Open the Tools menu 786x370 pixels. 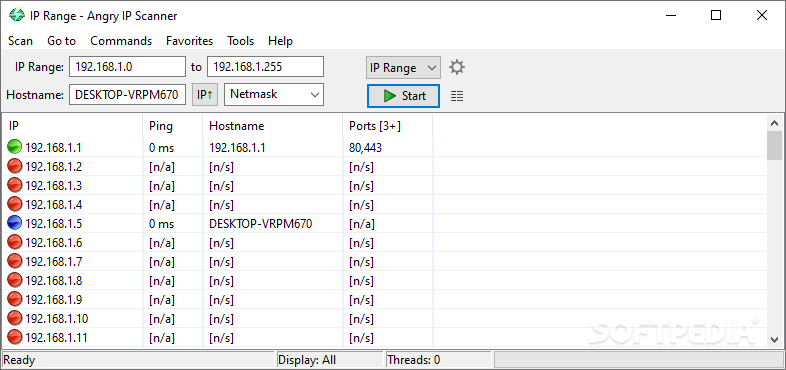241,41
